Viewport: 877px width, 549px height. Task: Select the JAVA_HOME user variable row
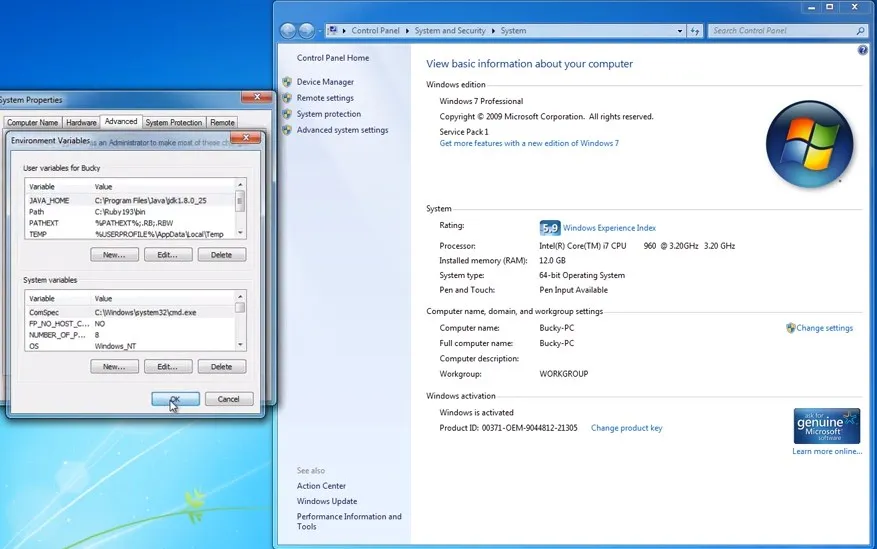tap(130, 200)
